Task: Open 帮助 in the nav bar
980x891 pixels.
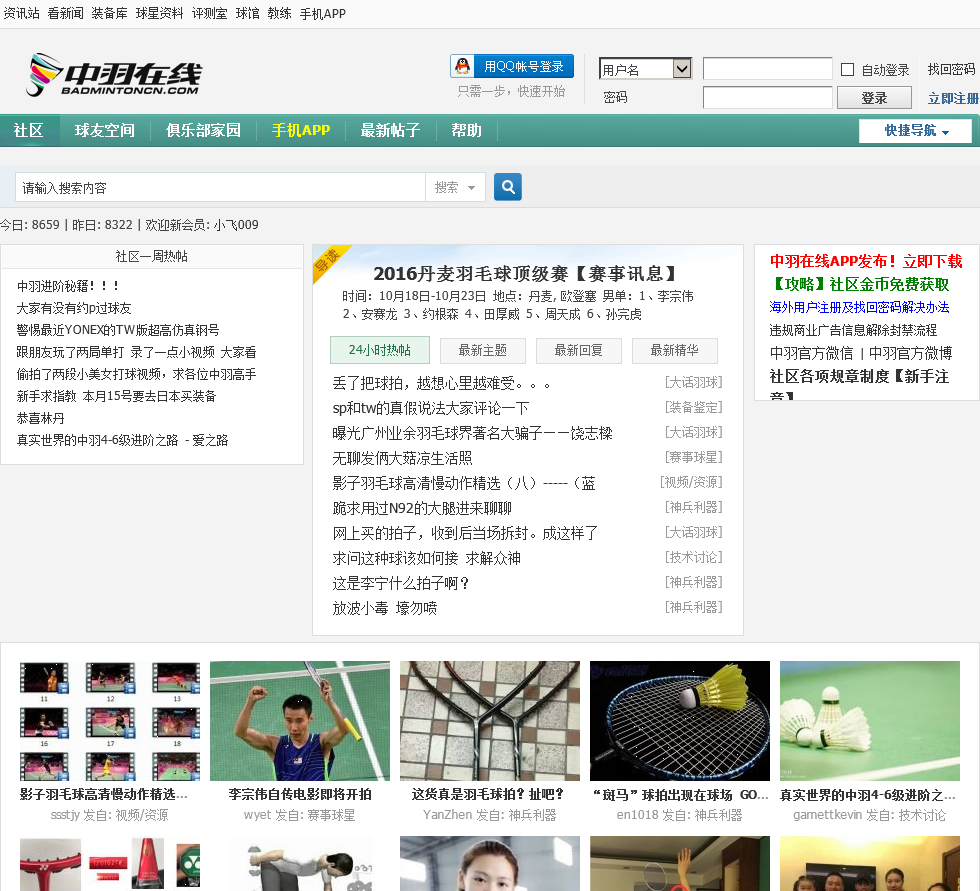Action: [x=466, y=131]
